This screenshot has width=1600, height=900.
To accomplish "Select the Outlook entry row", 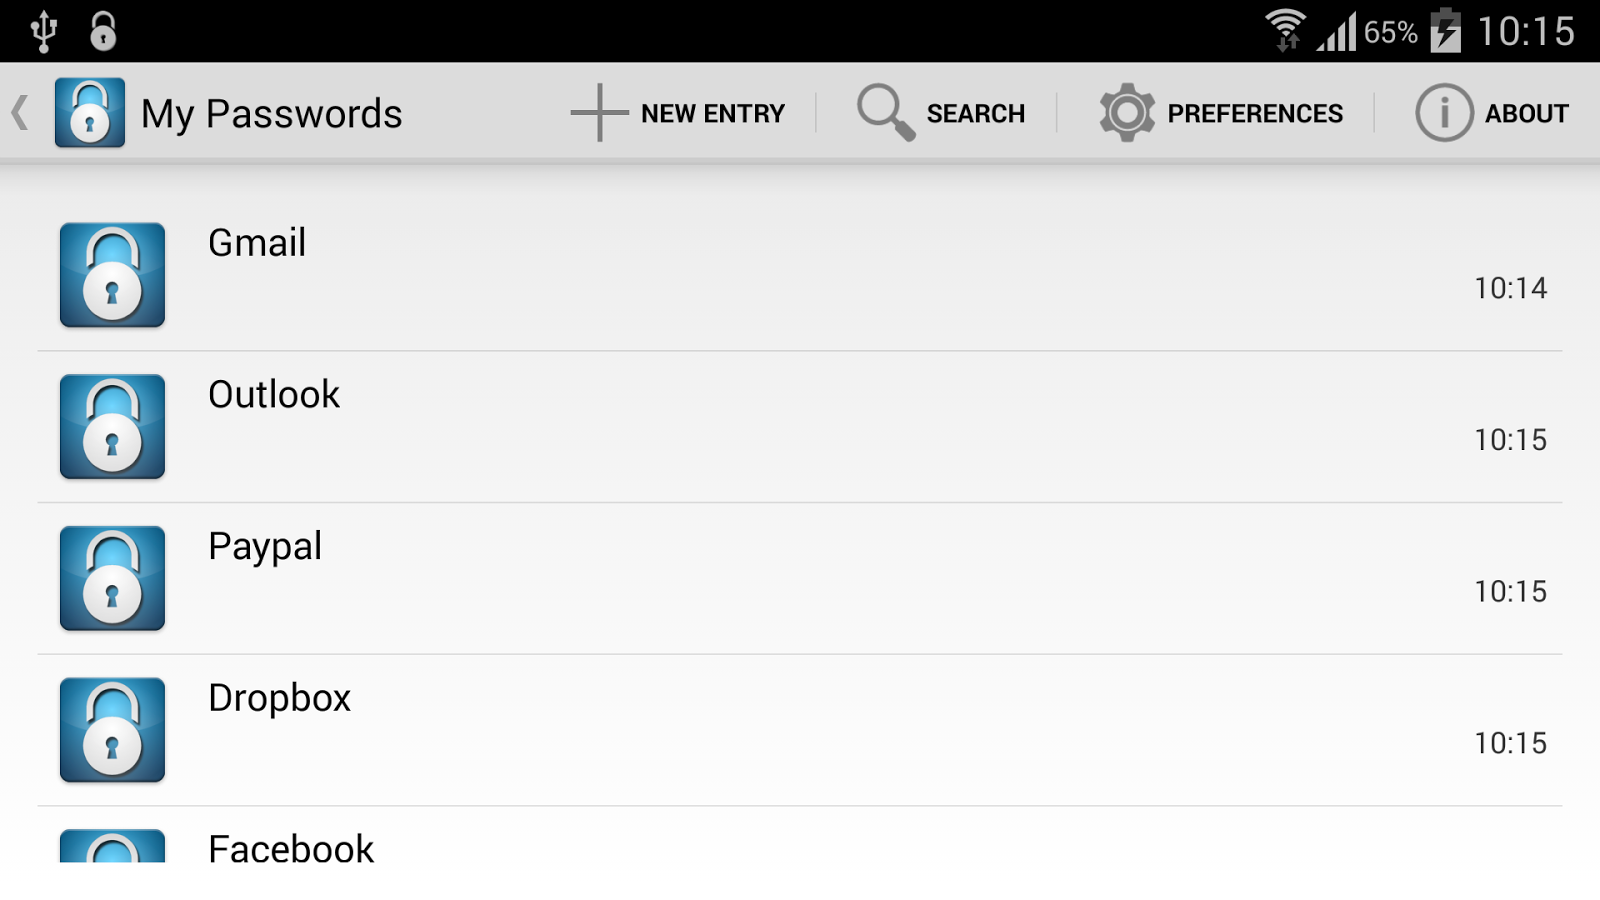I will [700, 427].
